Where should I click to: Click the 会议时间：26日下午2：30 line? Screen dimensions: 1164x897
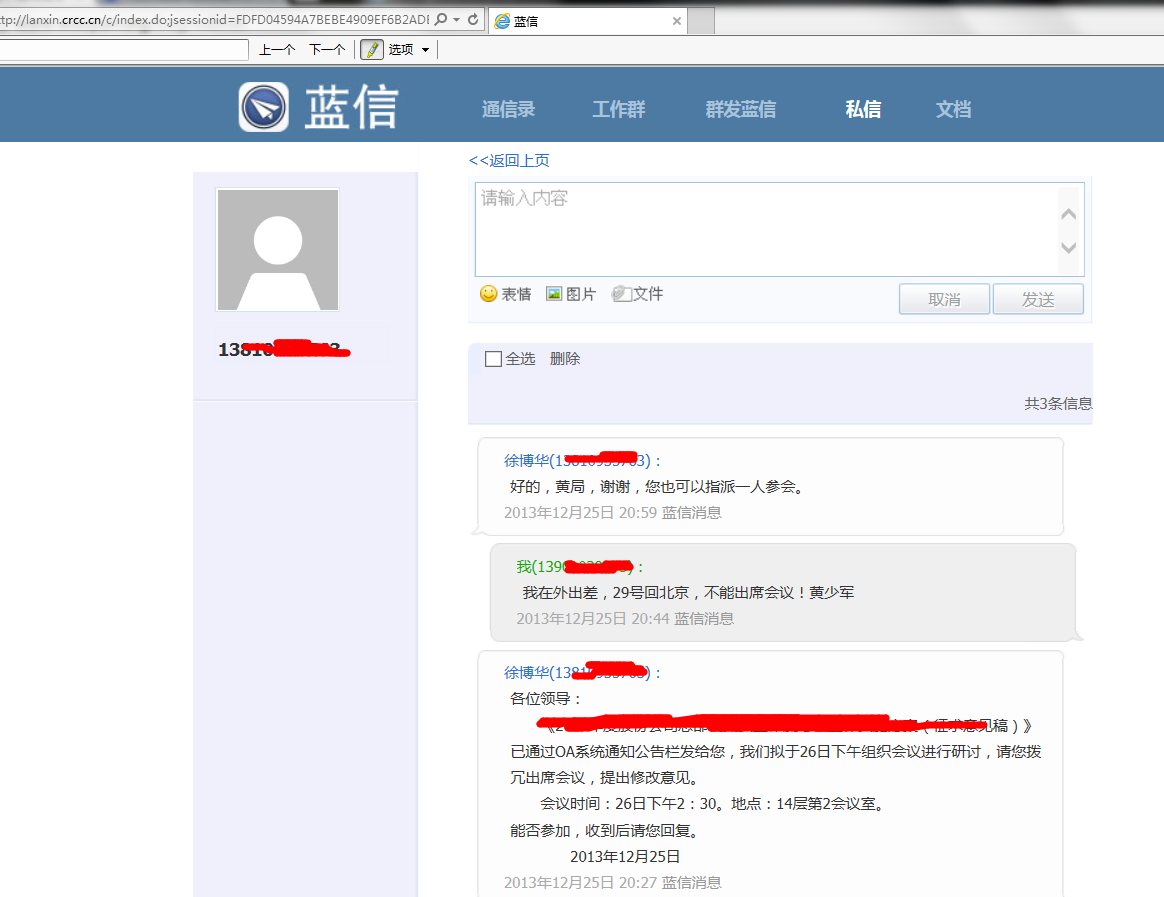coord(631,803)
